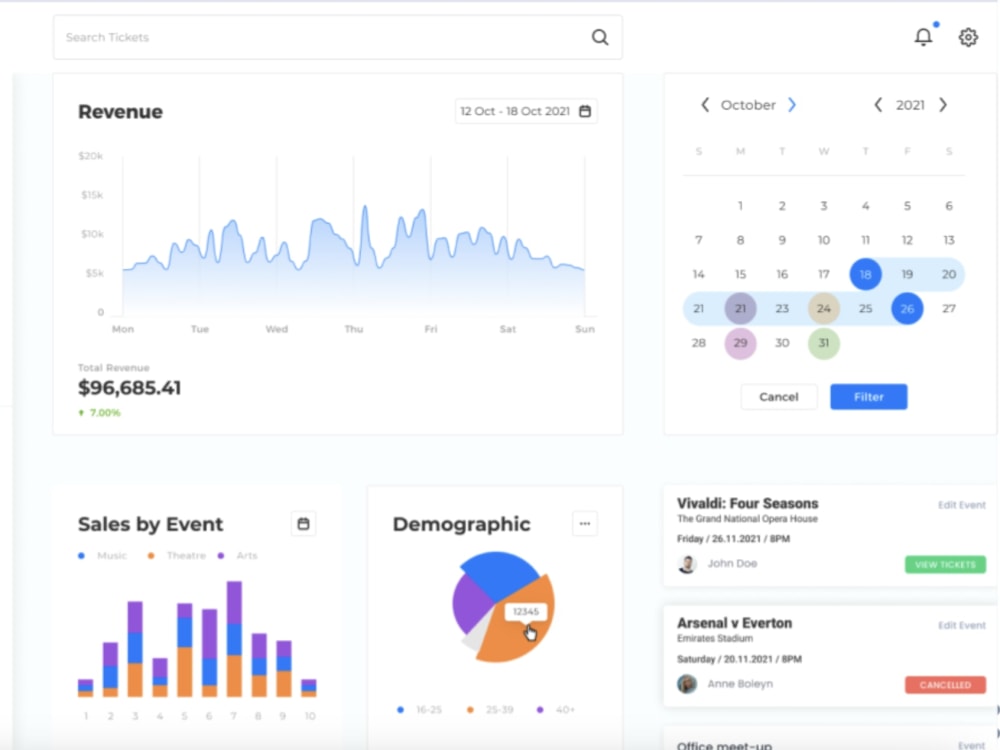Select calendar day 31
The width and height of the screenshot is (1000, 750).
[x=824, y=343]
